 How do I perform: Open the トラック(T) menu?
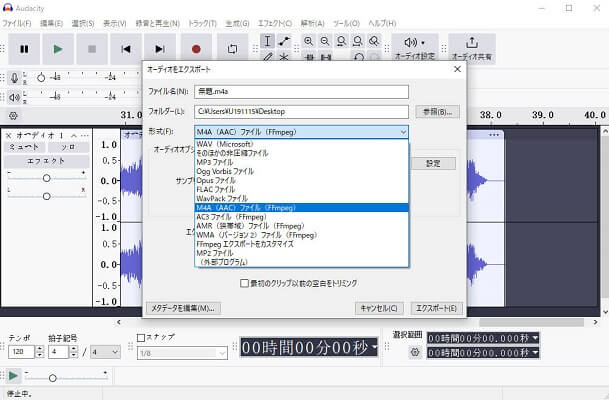tap(202, 23)
